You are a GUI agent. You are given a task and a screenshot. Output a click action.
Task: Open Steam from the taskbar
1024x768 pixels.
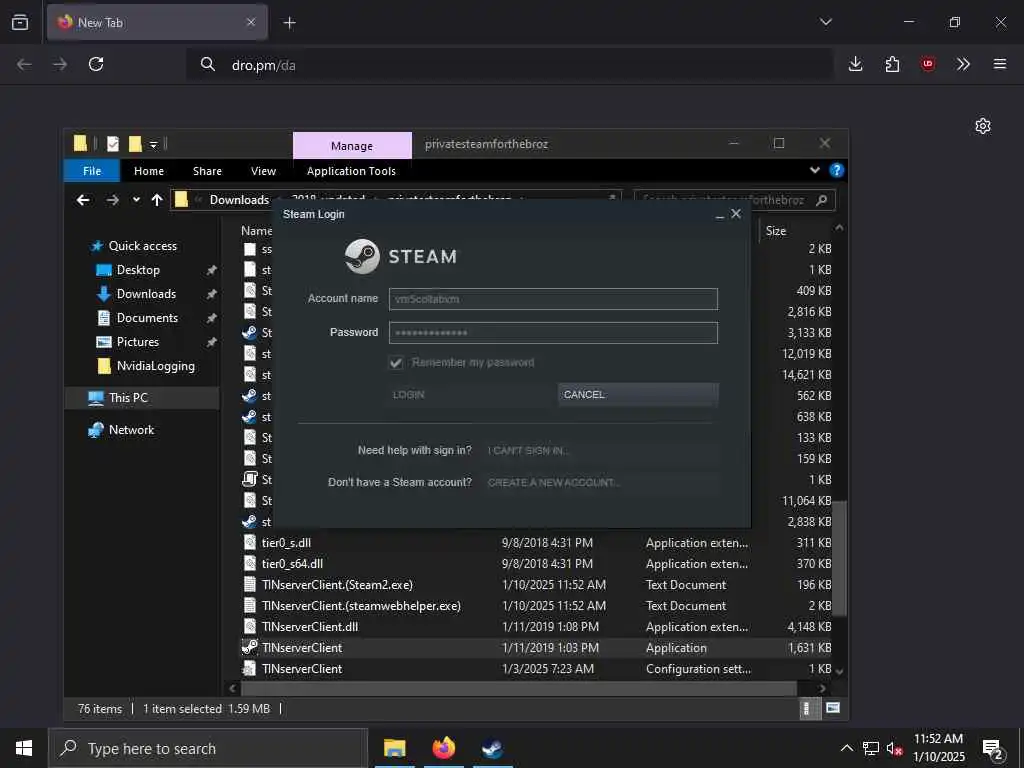(x=492, y=748)
